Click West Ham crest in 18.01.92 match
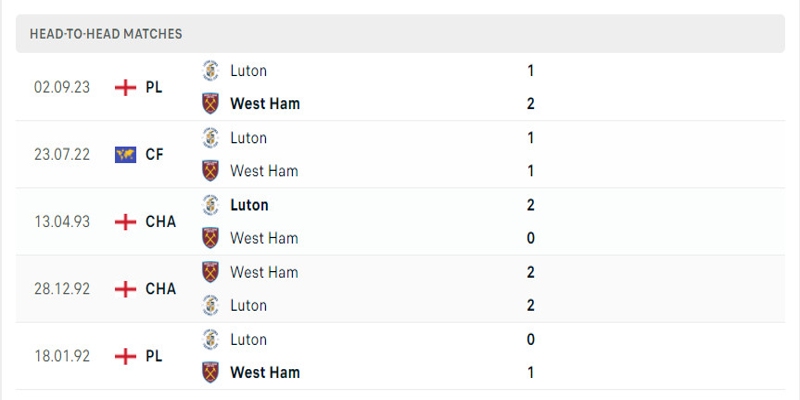 pyautogui.click(x=210, y=372)
